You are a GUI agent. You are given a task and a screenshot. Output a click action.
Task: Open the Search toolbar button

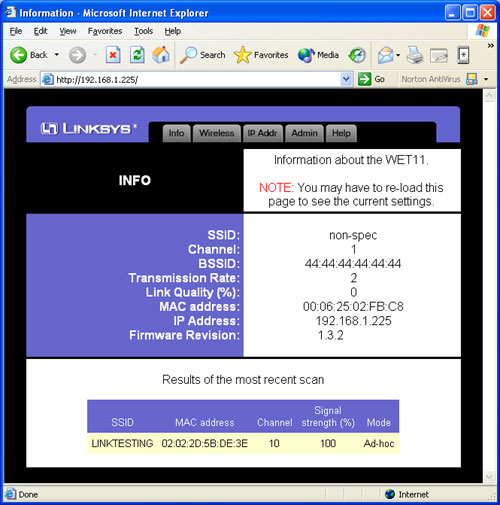point(202,55)
